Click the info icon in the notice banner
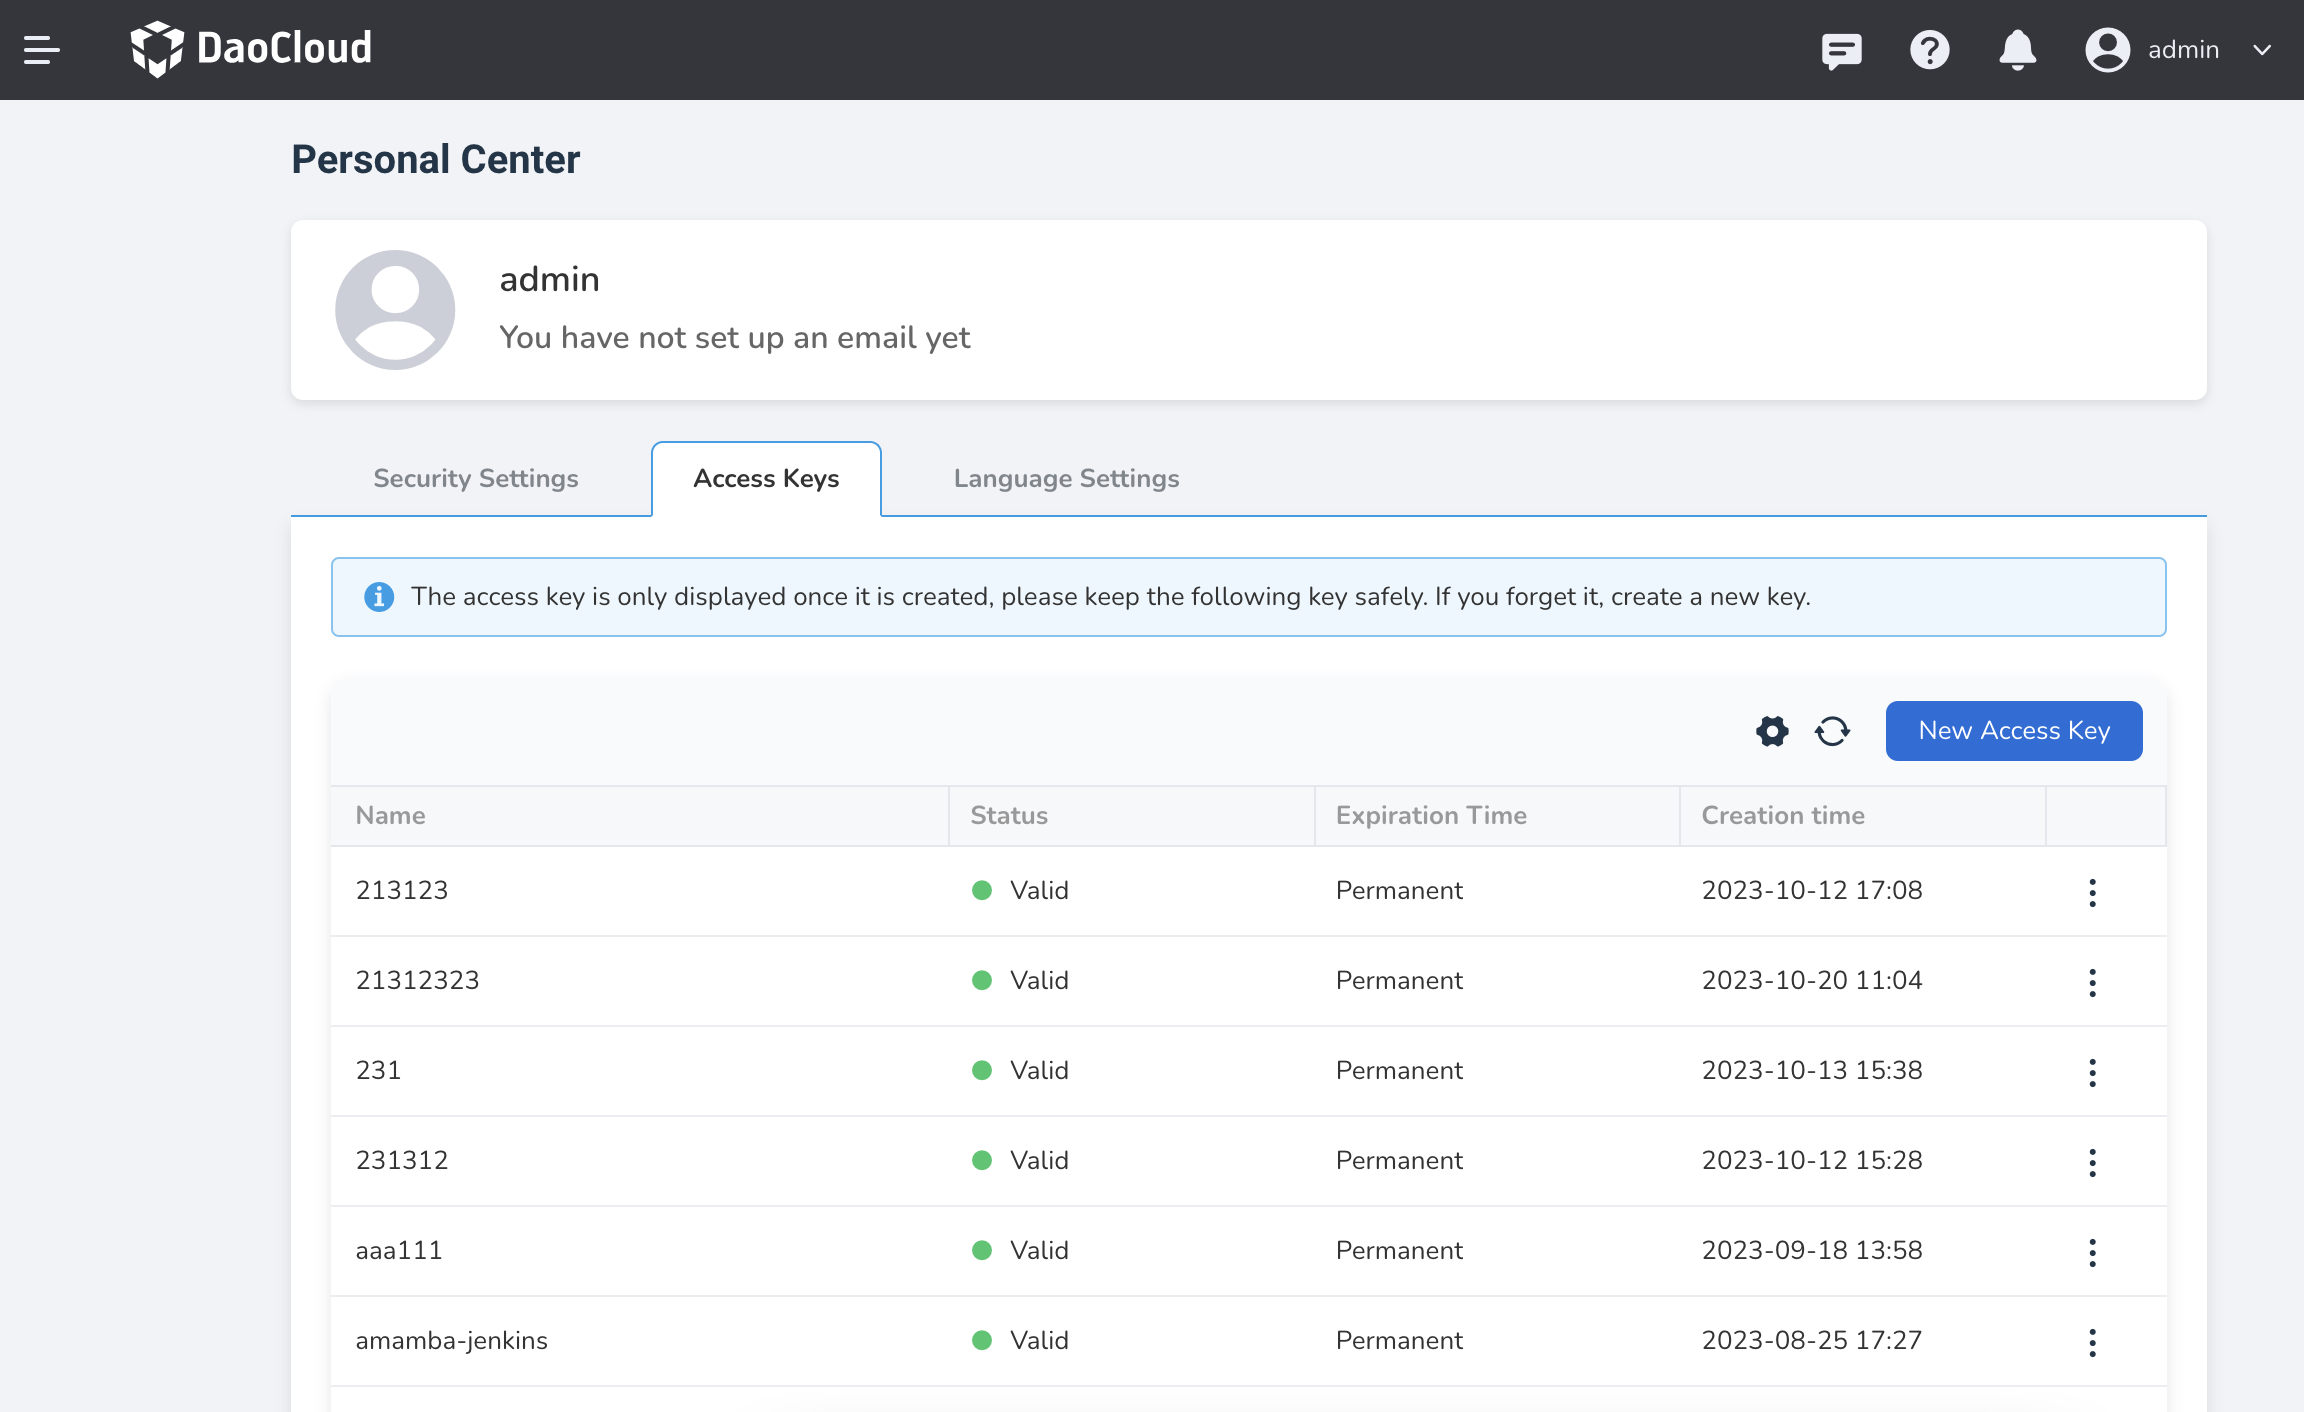Viewport: 2304px width, 1412px height. [x=379, y=597]
